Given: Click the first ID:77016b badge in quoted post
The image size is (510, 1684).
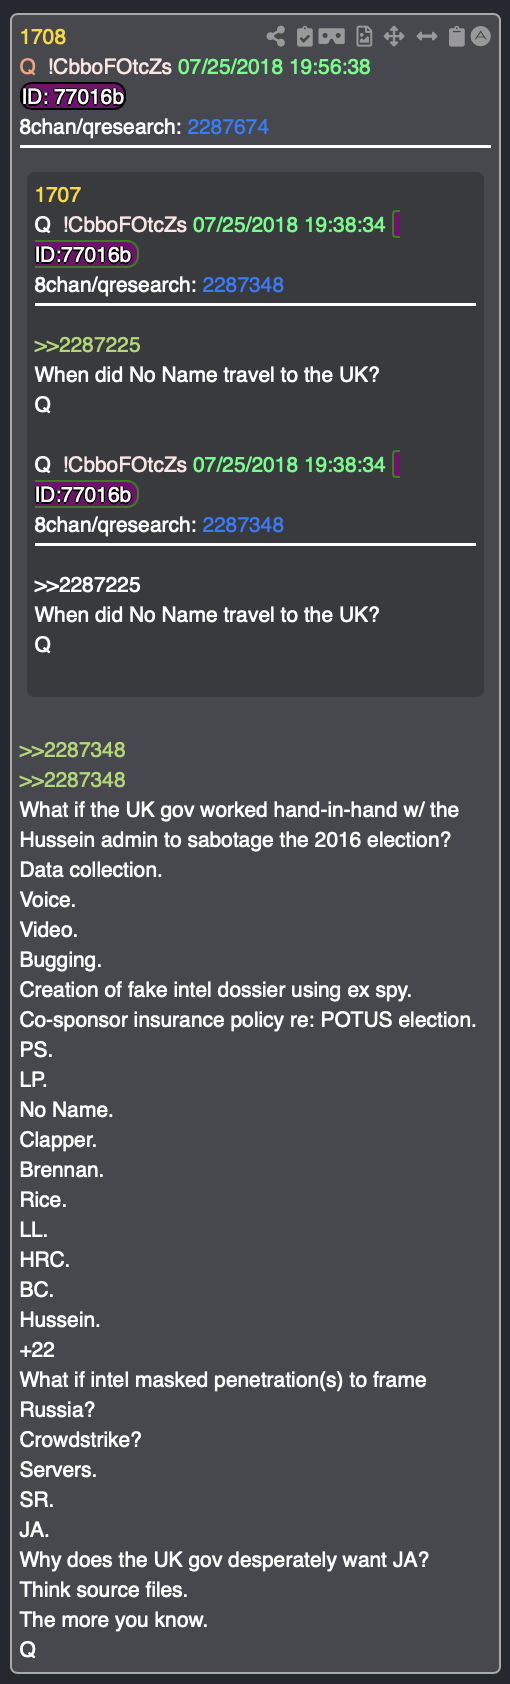Looking at the screenshot, I should [85, 255].
